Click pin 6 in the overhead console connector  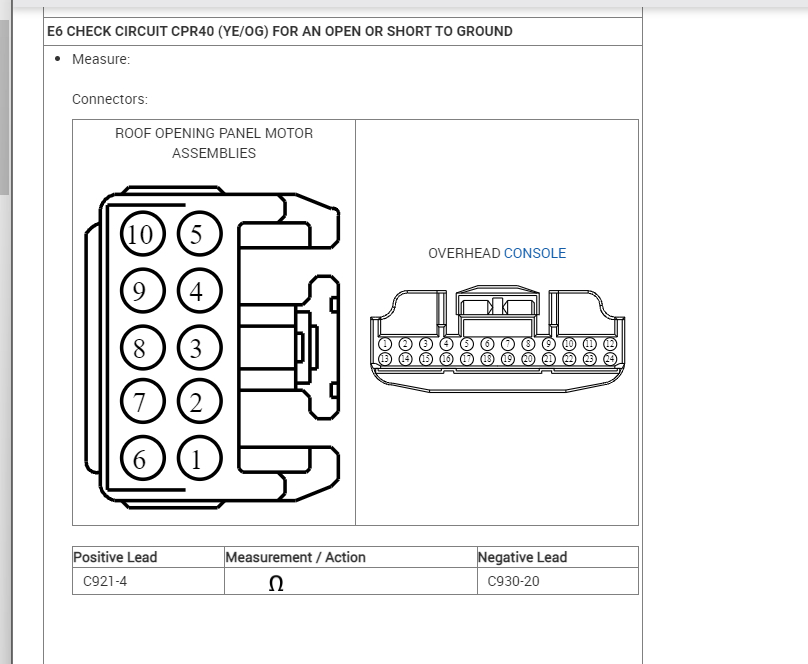[x=487, y=344]
